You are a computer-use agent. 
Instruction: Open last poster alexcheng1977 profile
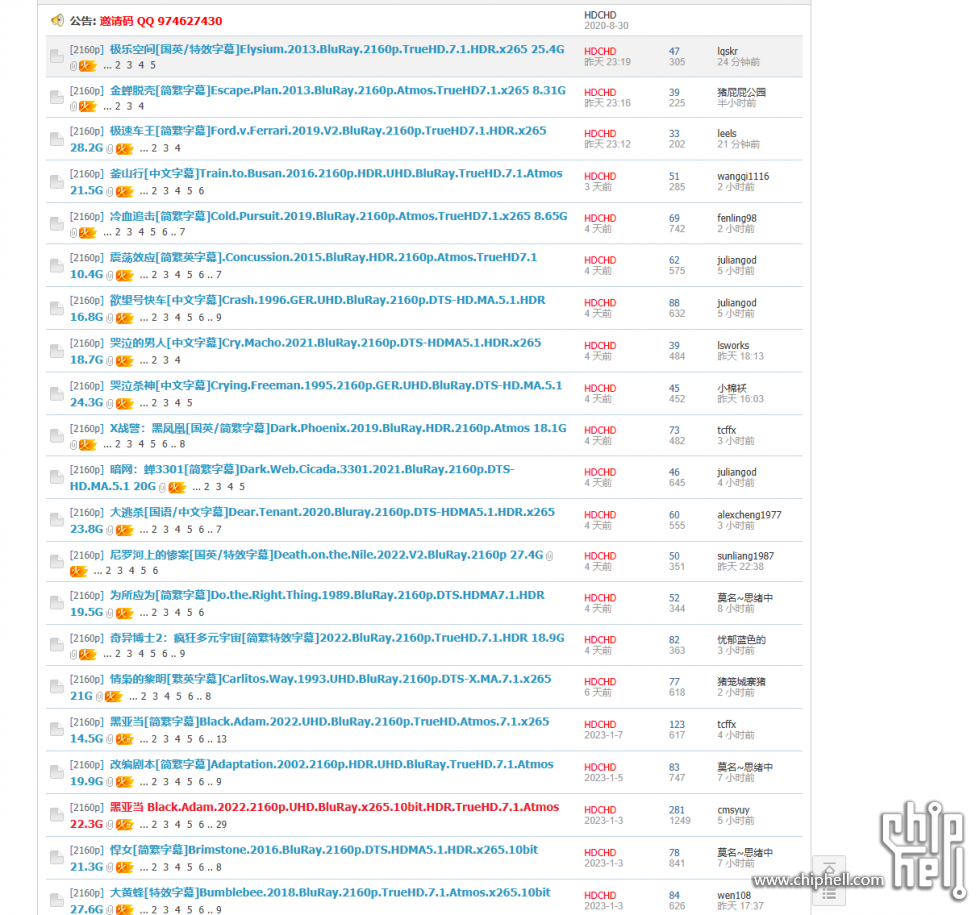point(749,515)
